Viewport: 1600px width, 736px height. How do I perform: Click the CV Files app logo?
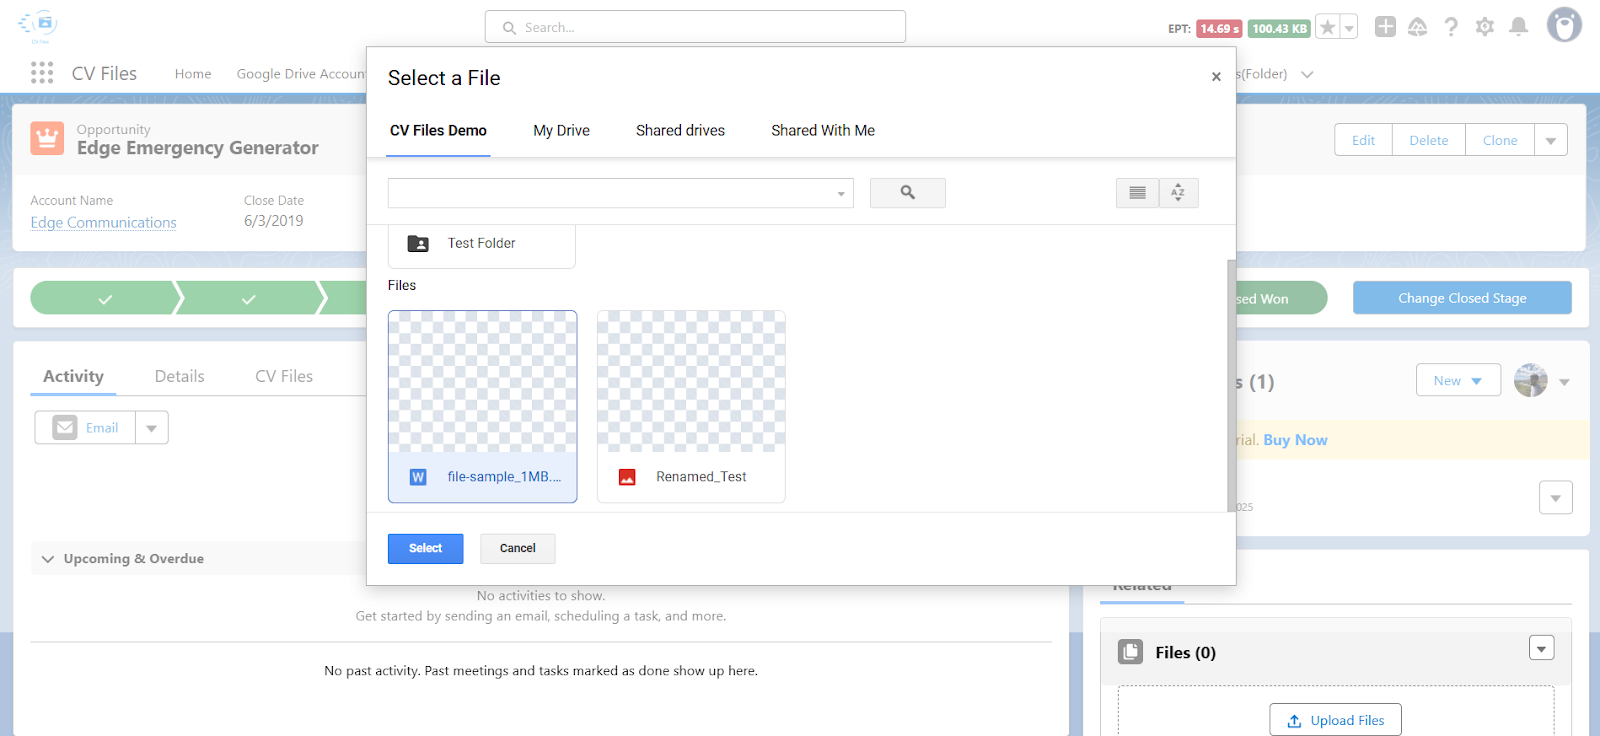pos(39,25)
